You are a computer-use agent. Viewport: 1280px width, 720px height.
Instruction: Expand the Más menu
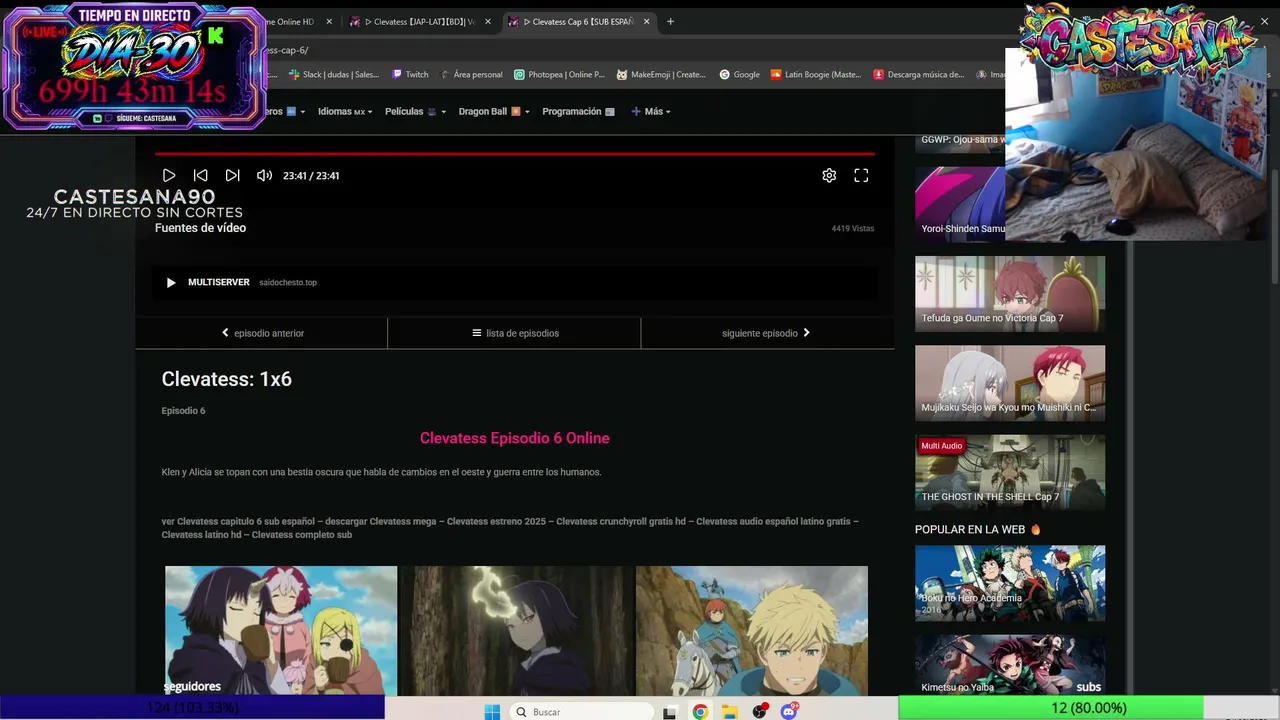tap(651, 111)
